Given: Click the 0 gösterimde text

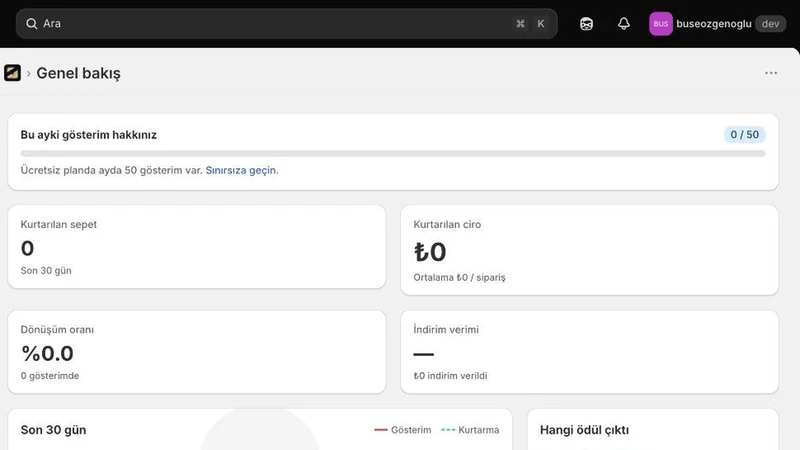Looking at the screenshot, I should pos(50,376).
